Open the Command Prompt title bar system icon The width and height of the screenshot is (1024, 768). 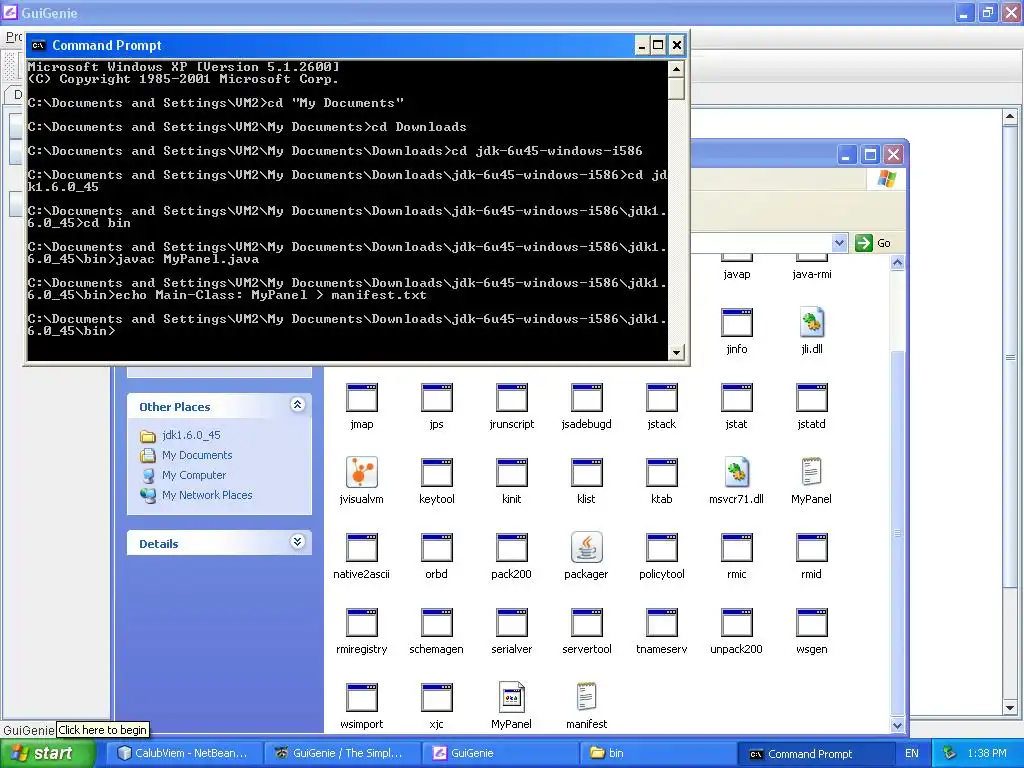click(38, 45)
